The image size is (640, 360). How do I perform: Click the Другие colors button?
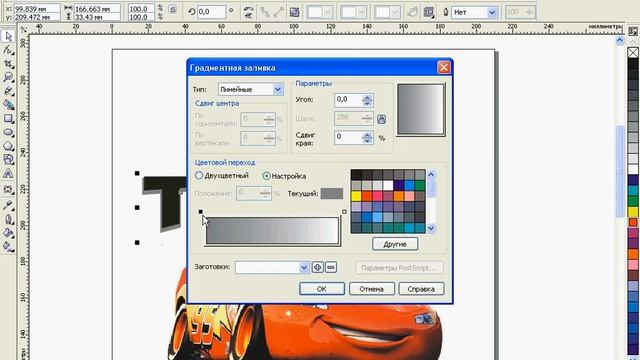point(395,244)
